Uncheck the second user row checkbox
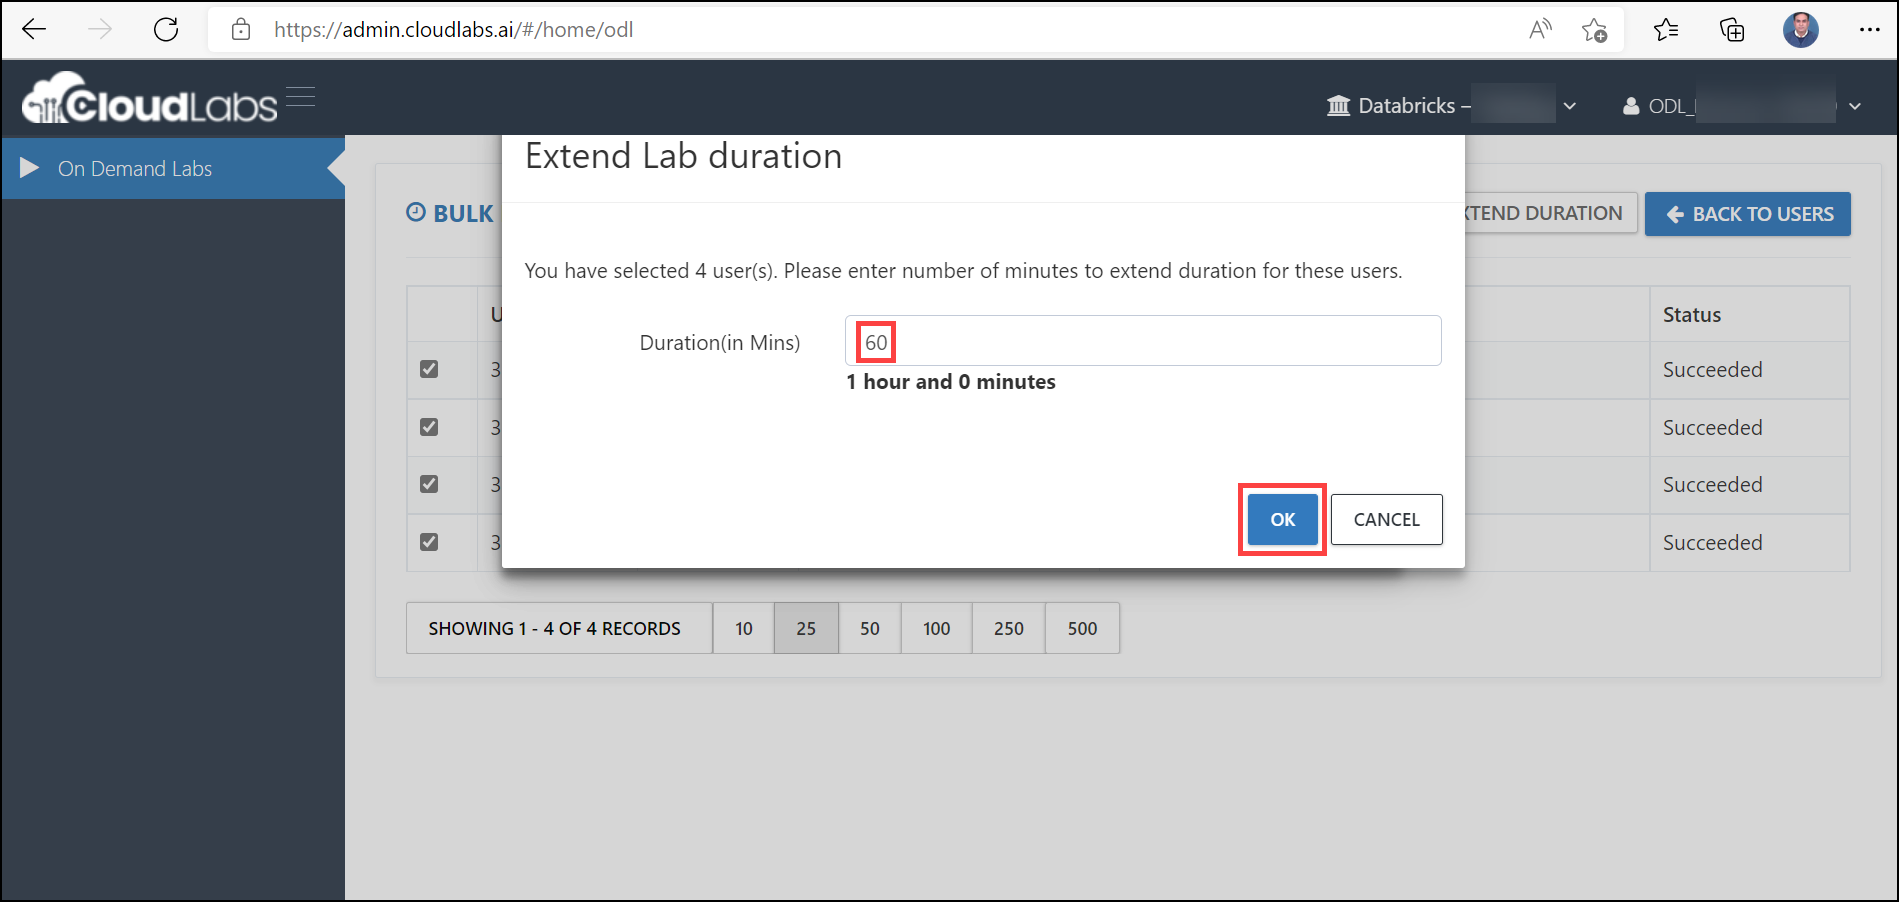The image size is (1899, 902). coord(429,427)
